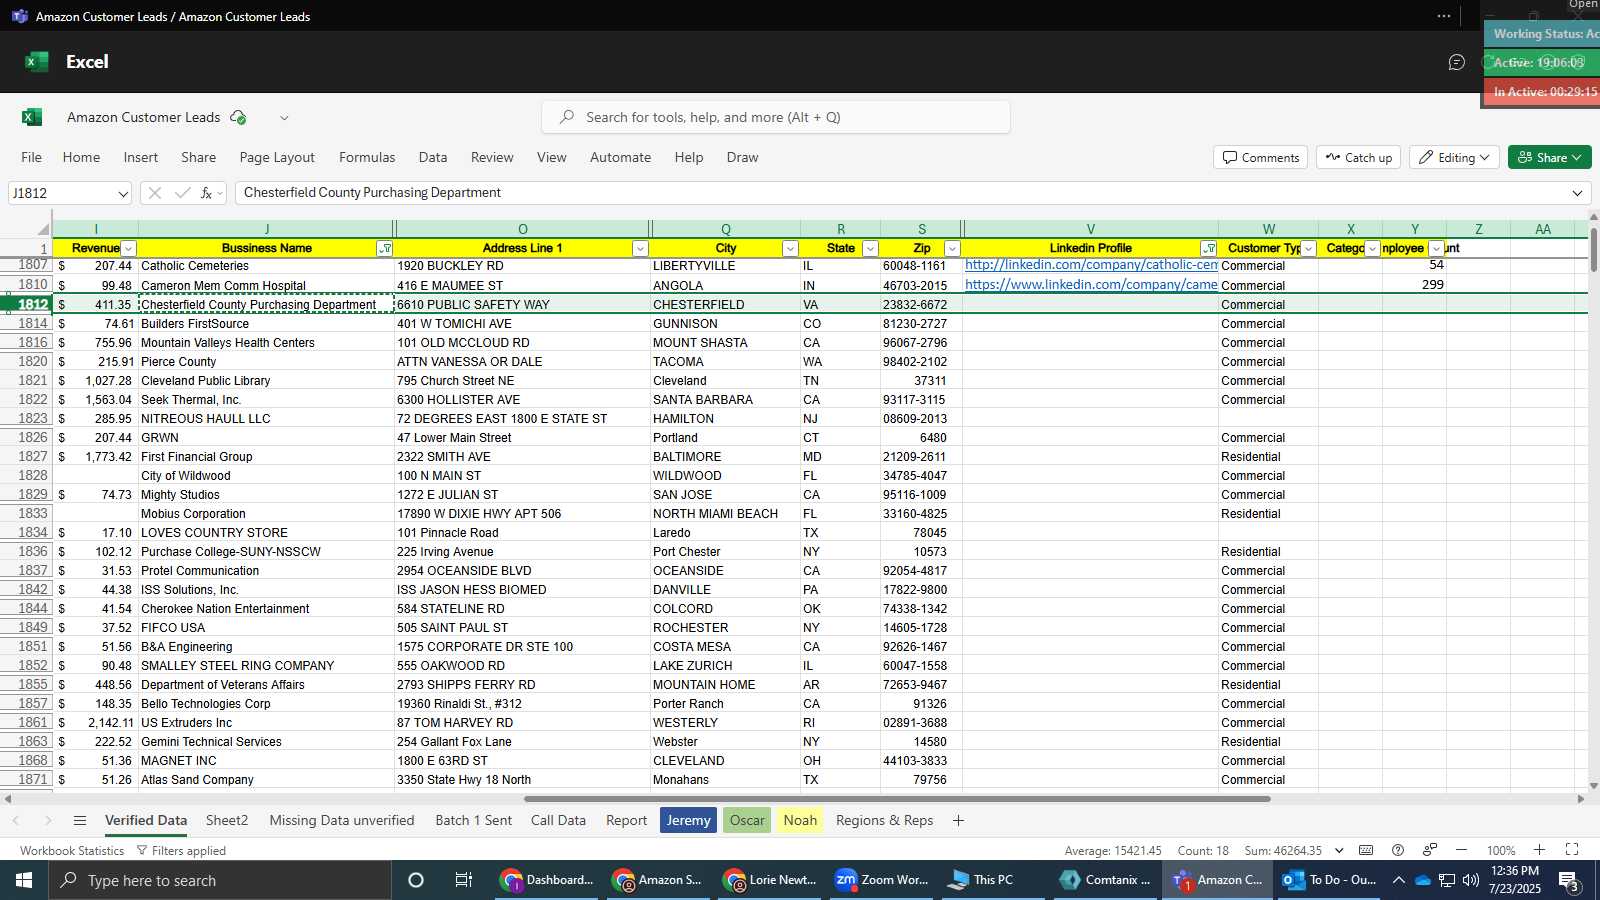Switch to Regions & Reps sheet
Image resolution: width=1600 pixels, height=900 pixels.
[x=884, y=820]
